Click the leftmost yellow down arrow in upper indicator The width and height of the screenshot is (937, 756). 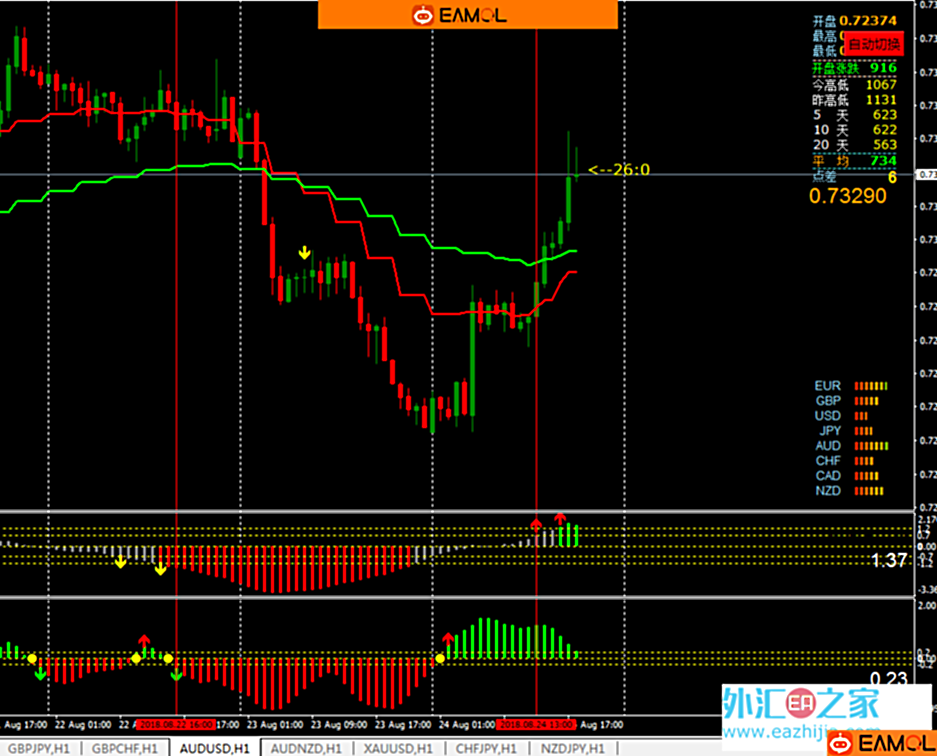120,563
